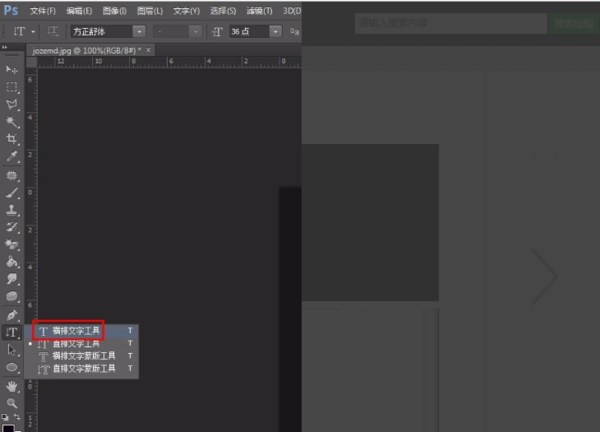Select the Zoom magnifier tool
This screenshot has height=432, width=600.
point(11,403)
